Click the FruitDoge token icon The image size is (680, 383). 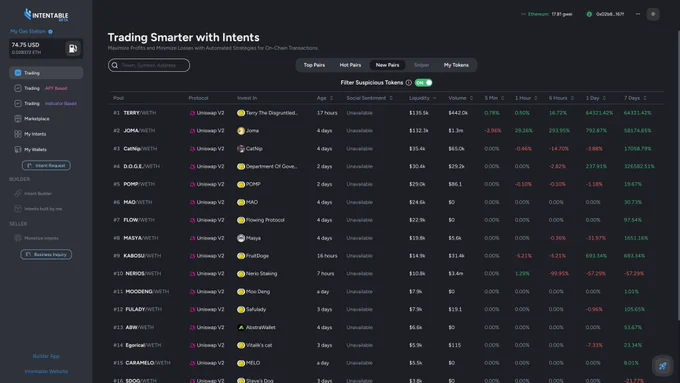pyautogui.click(x=241, y=256)
